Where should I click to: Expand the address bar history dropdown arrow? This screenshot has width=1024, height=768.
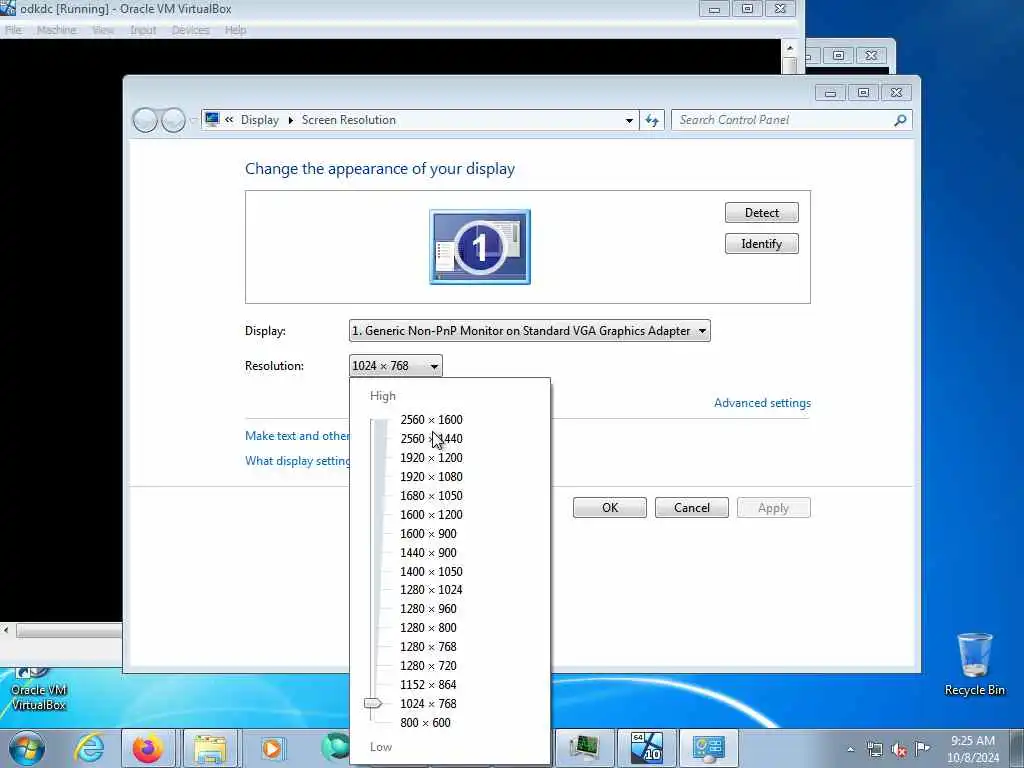pyautogui.click(x=629, y=120)
